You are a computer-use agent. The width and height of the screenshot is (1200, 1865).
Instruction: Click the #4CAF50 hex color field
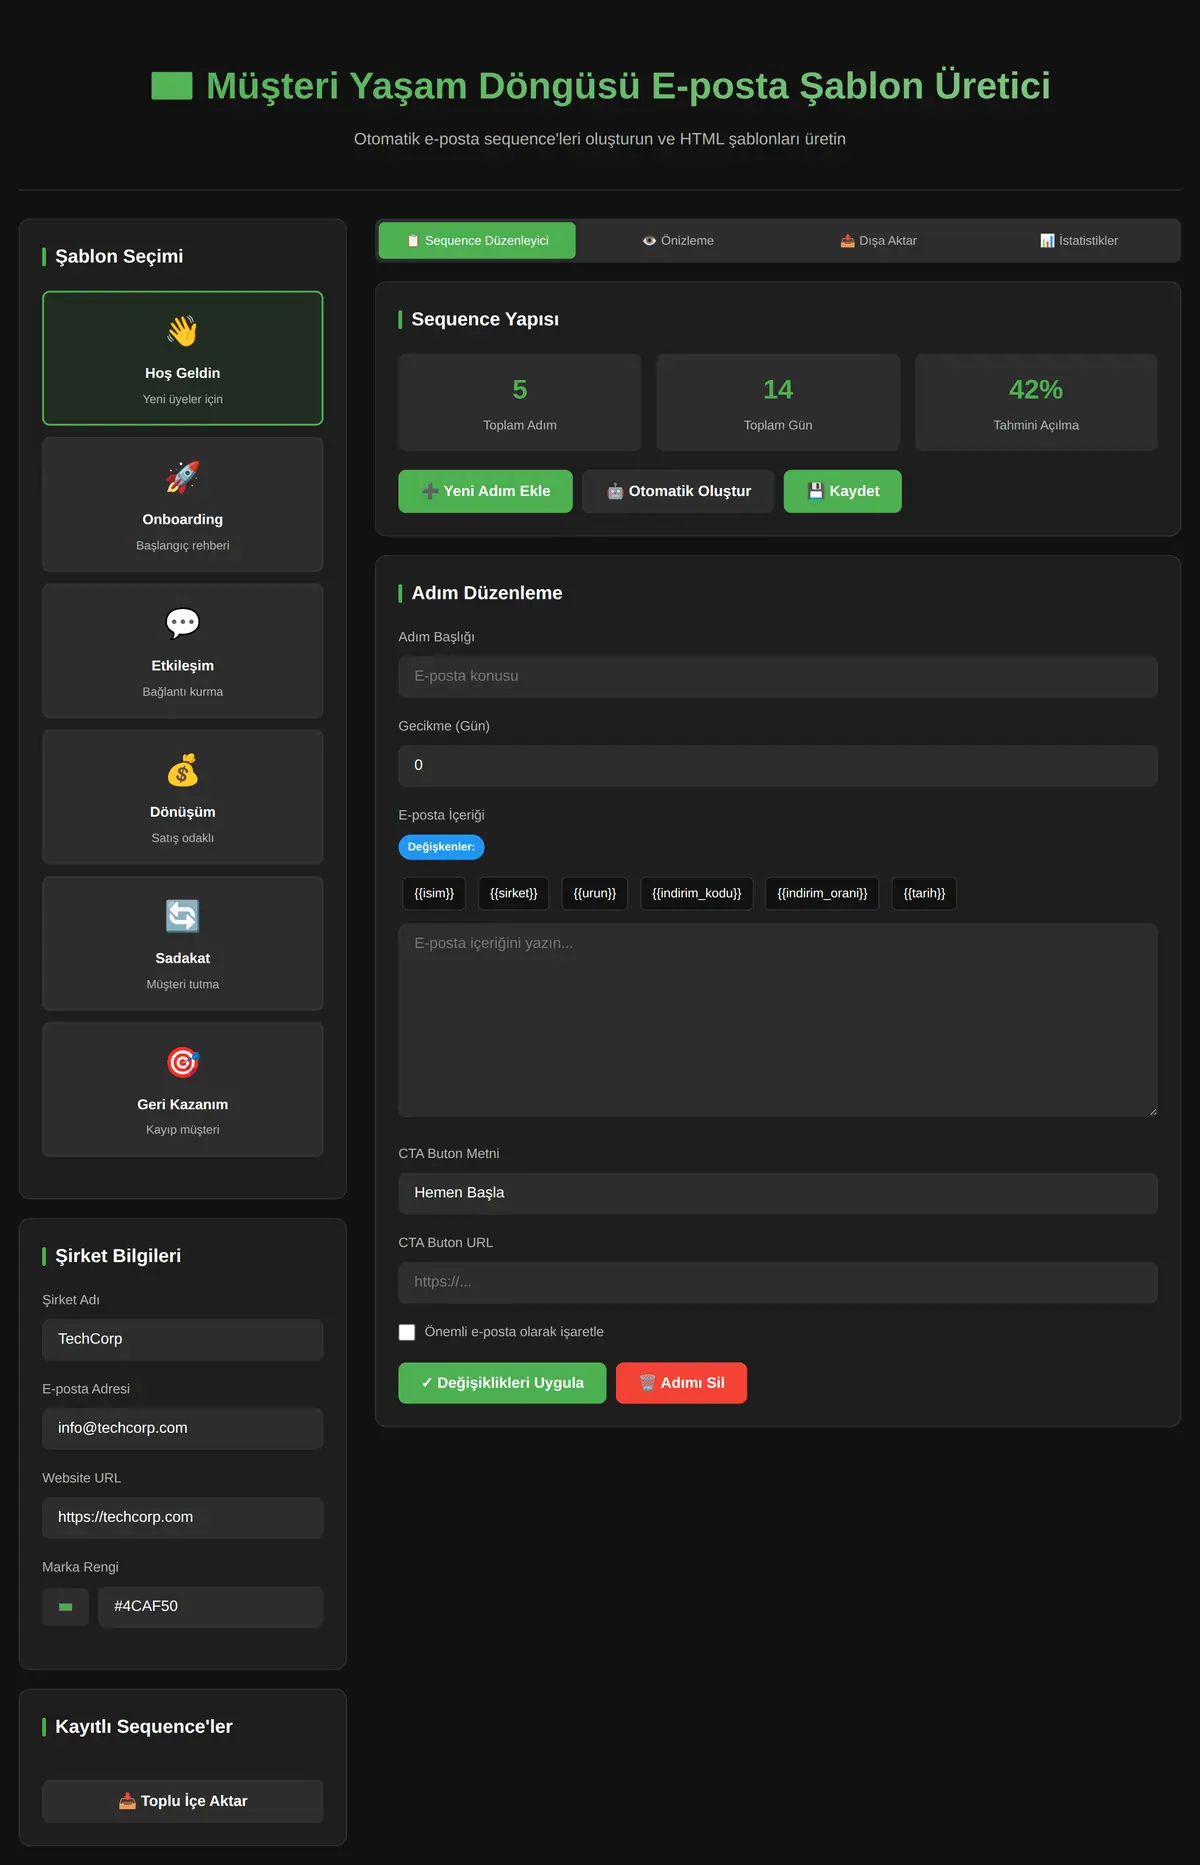(x=210, y=1607)
